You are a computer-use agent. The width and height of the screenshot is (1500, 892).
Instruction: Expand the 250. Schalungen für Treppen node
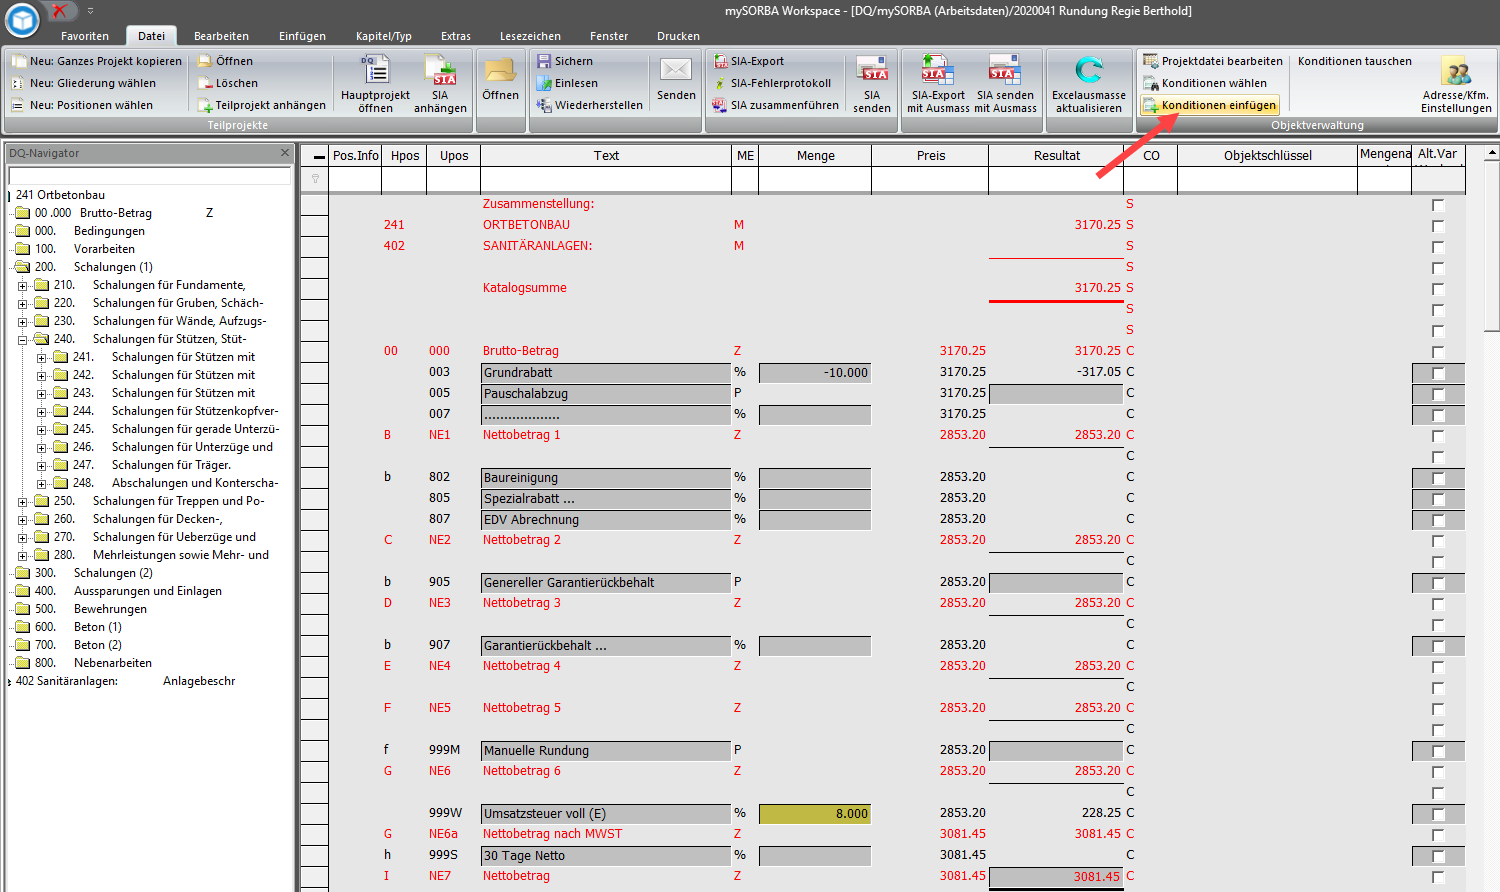pos(22,502)
